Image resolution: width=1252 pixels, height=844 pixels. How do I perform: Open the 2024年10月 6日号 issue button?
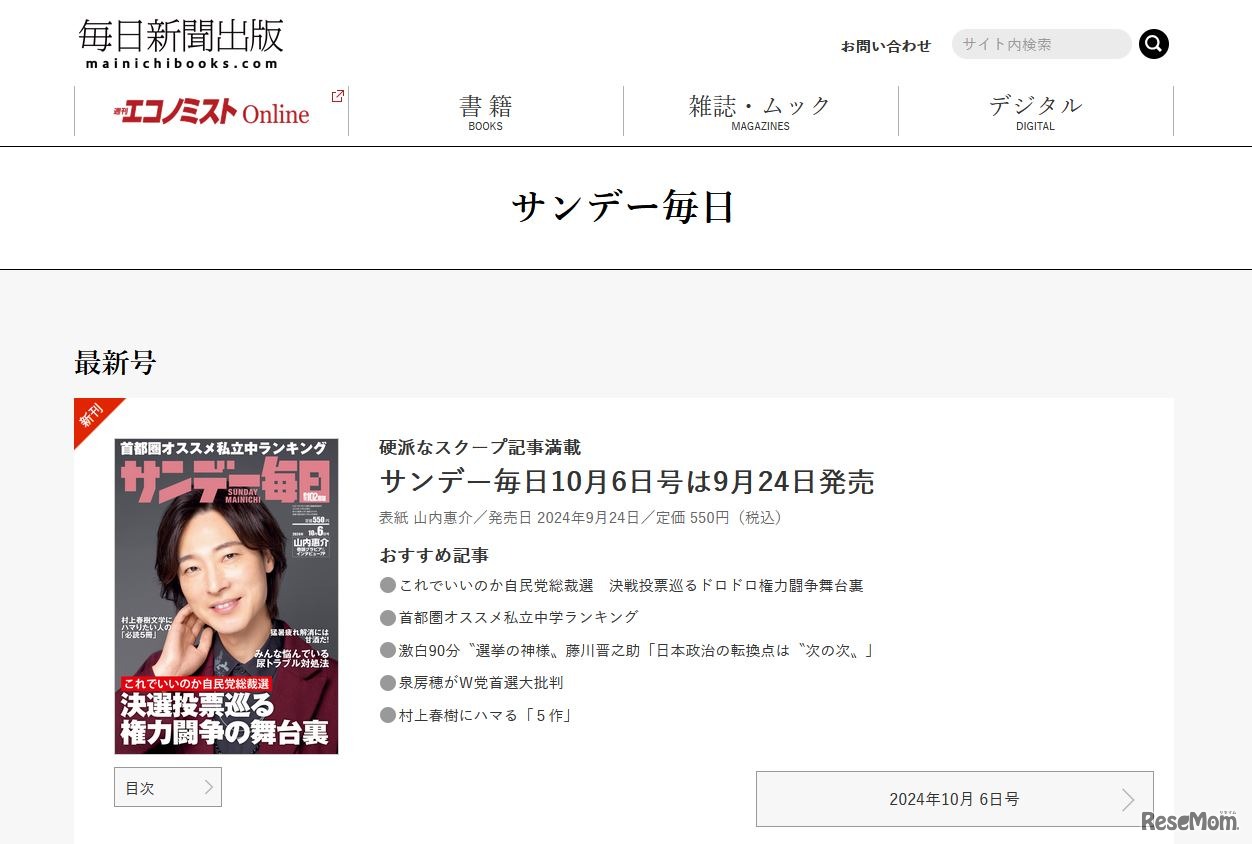tap(955, 799)
